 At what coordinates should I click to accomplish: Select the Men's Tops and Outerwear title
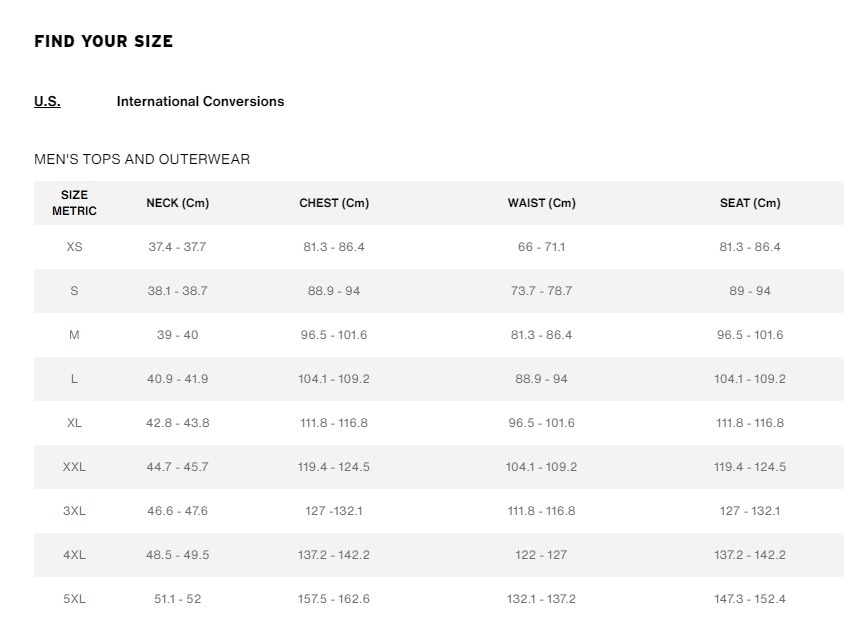[x=142, y=159]
